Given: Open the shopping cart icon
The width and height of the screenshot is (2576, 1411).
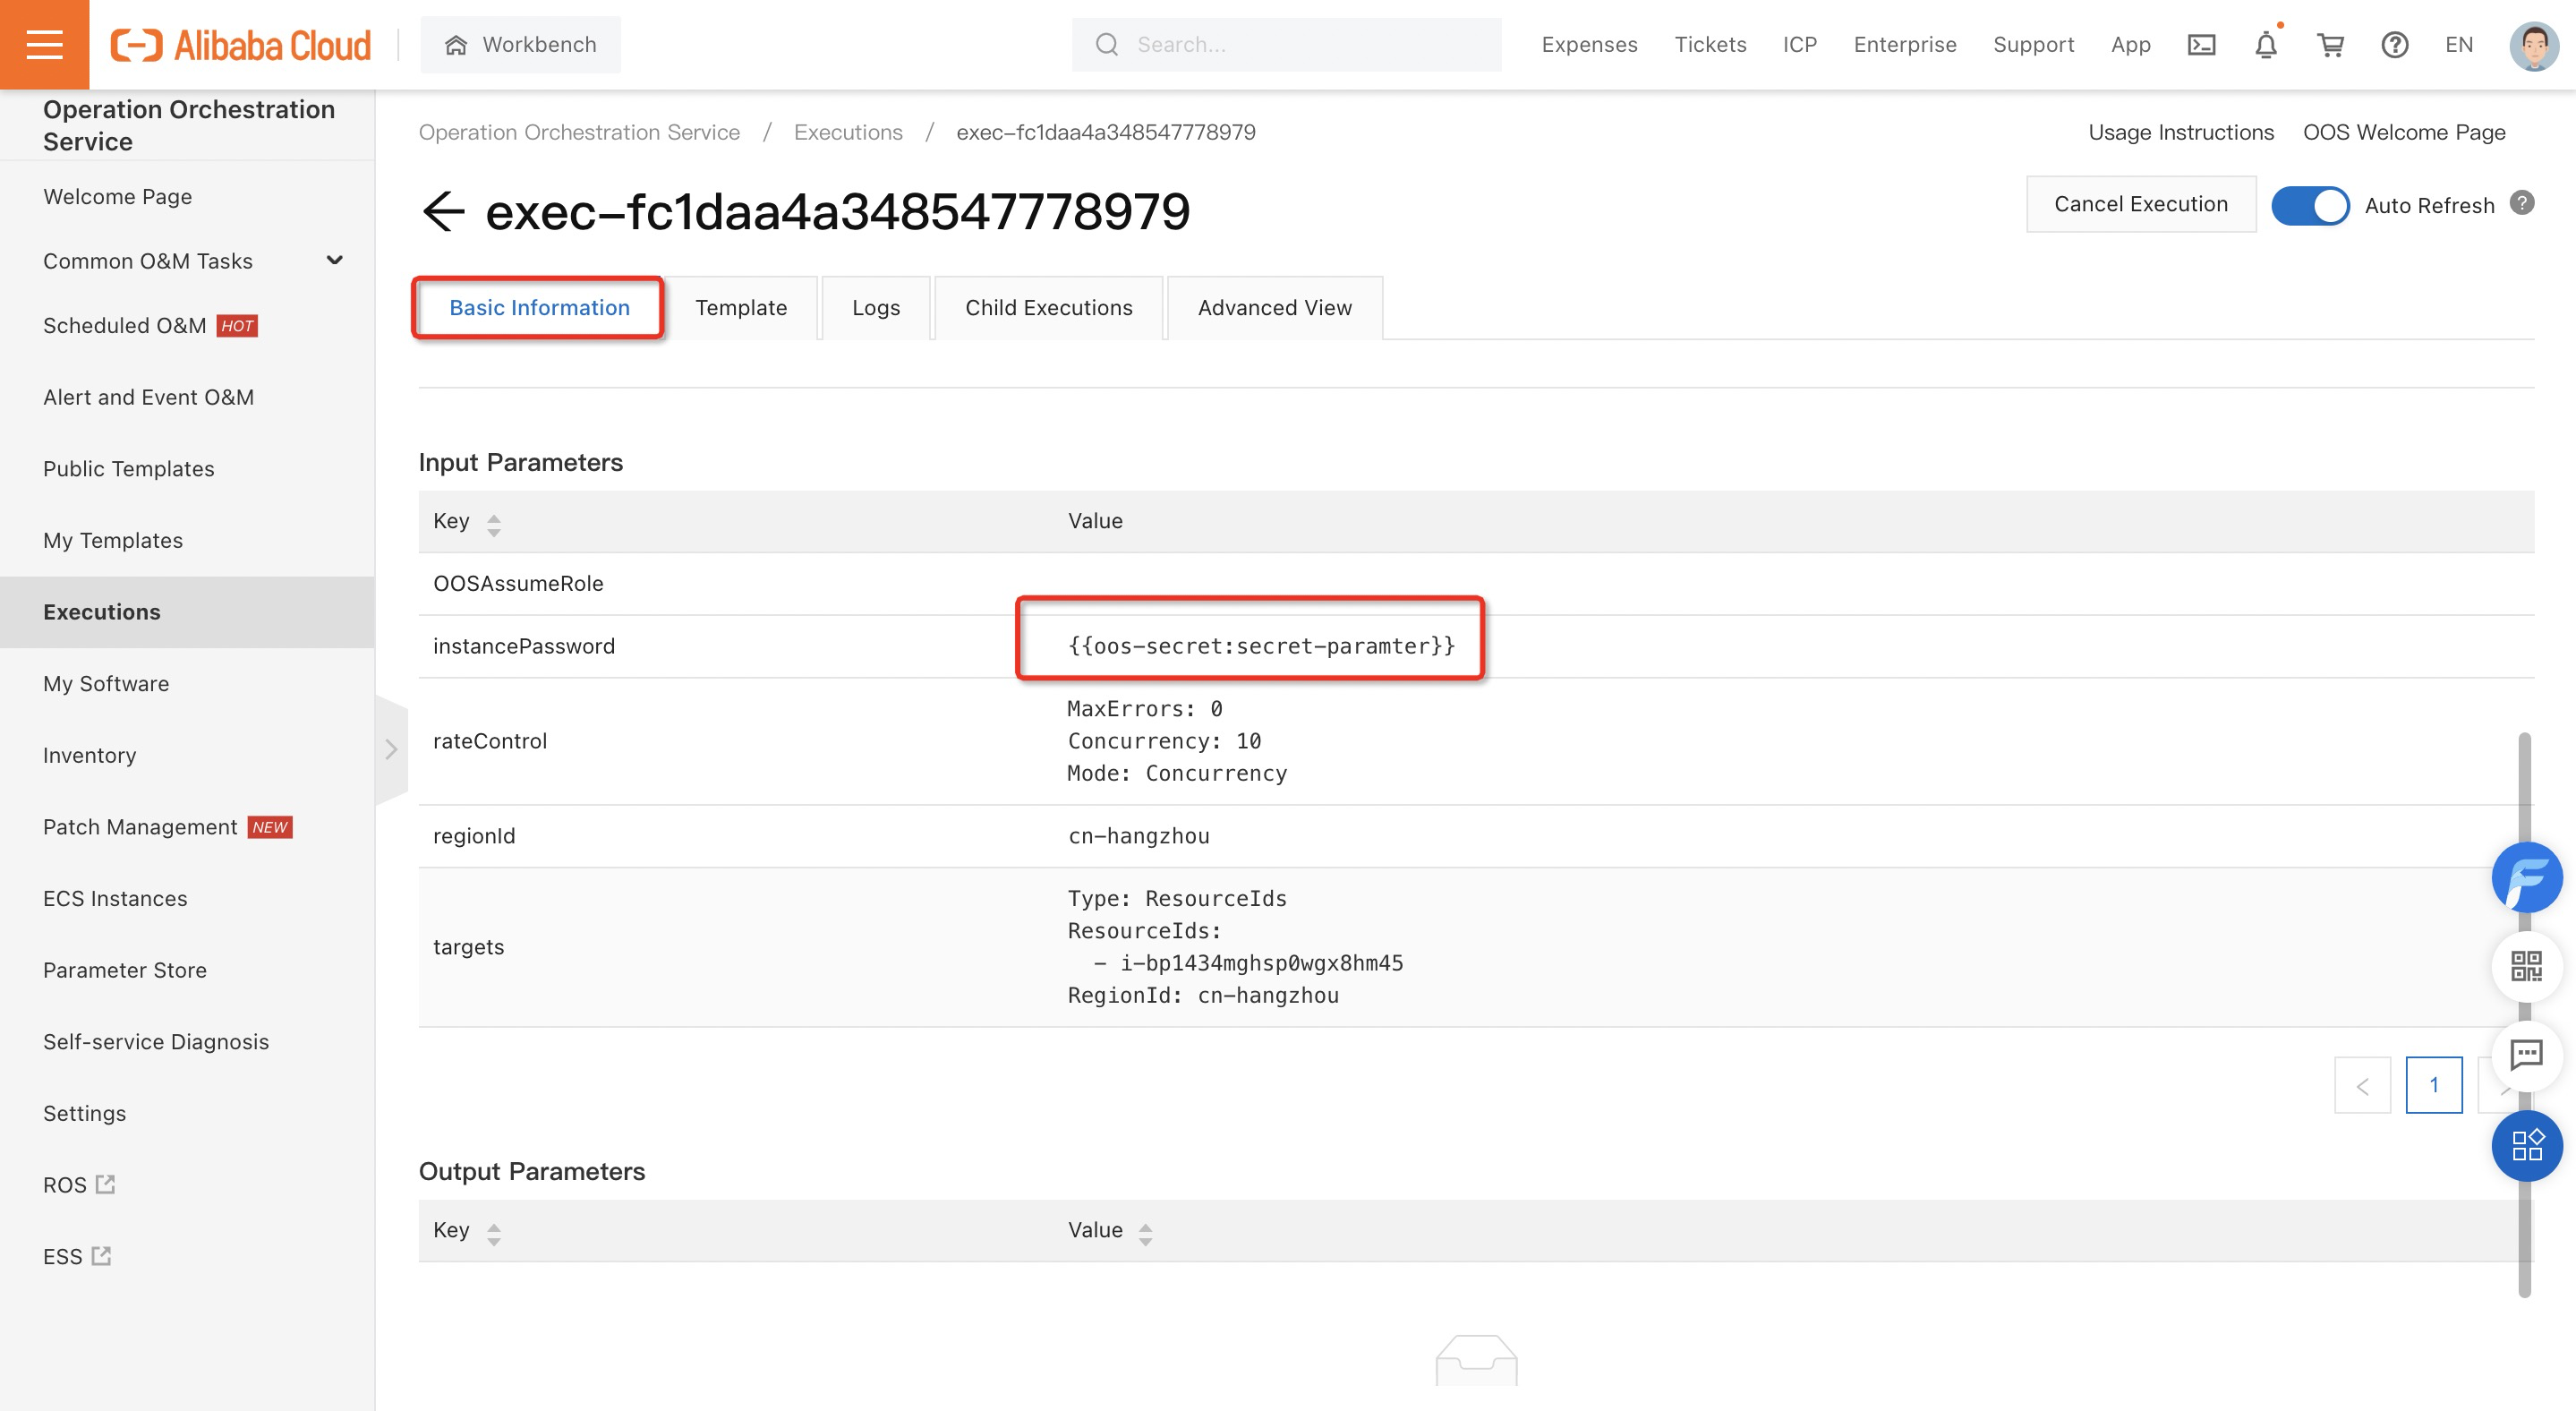Looking at the screenshot, I should [x=2331, y=45].
